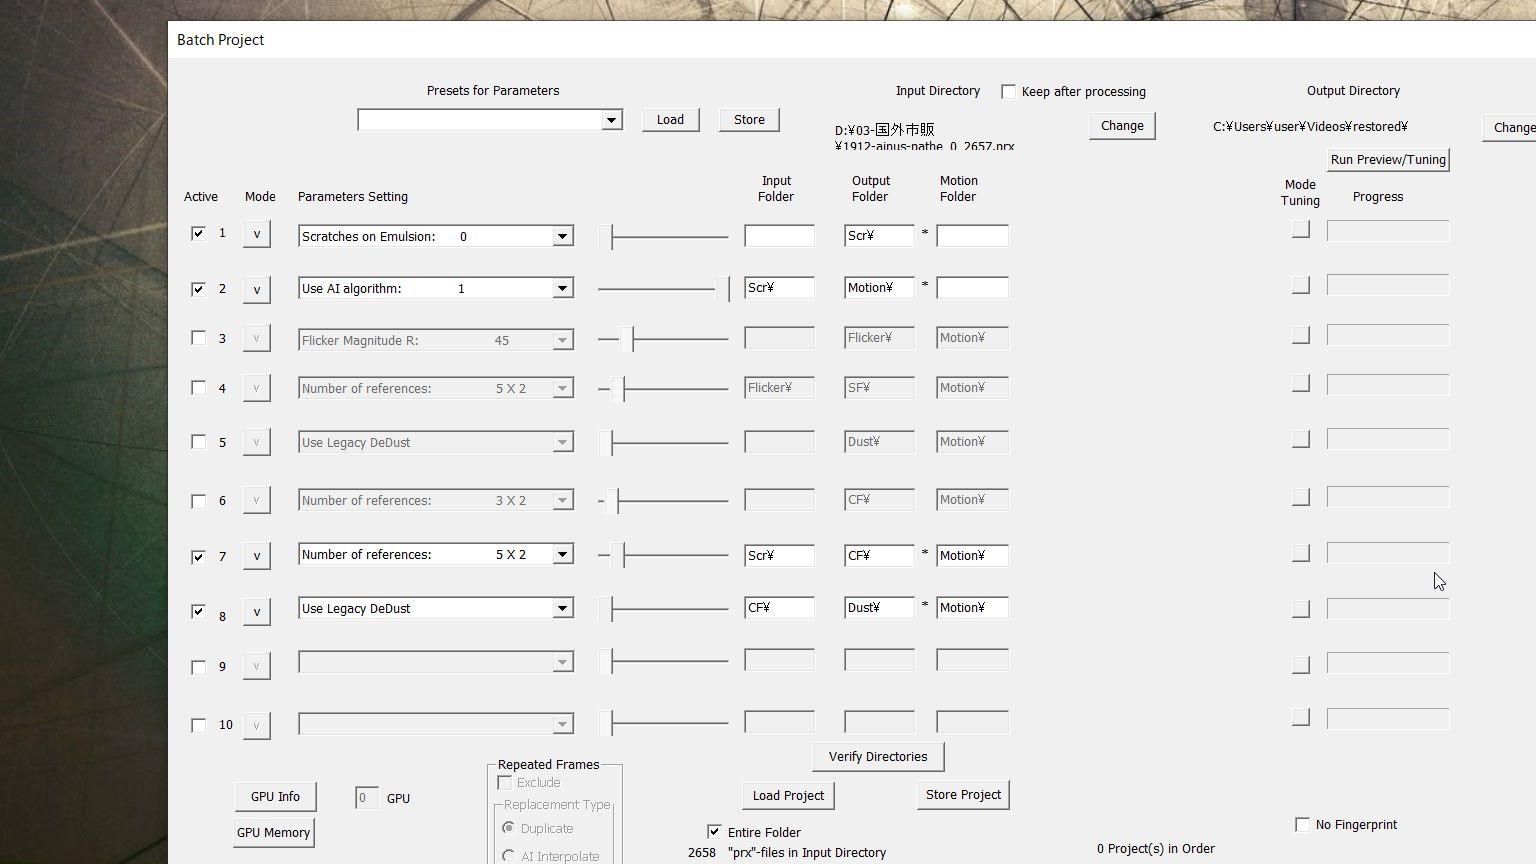Click the Run Preview/Tuning button
The image size is (1536, 864).
[x=1387, y=160]
